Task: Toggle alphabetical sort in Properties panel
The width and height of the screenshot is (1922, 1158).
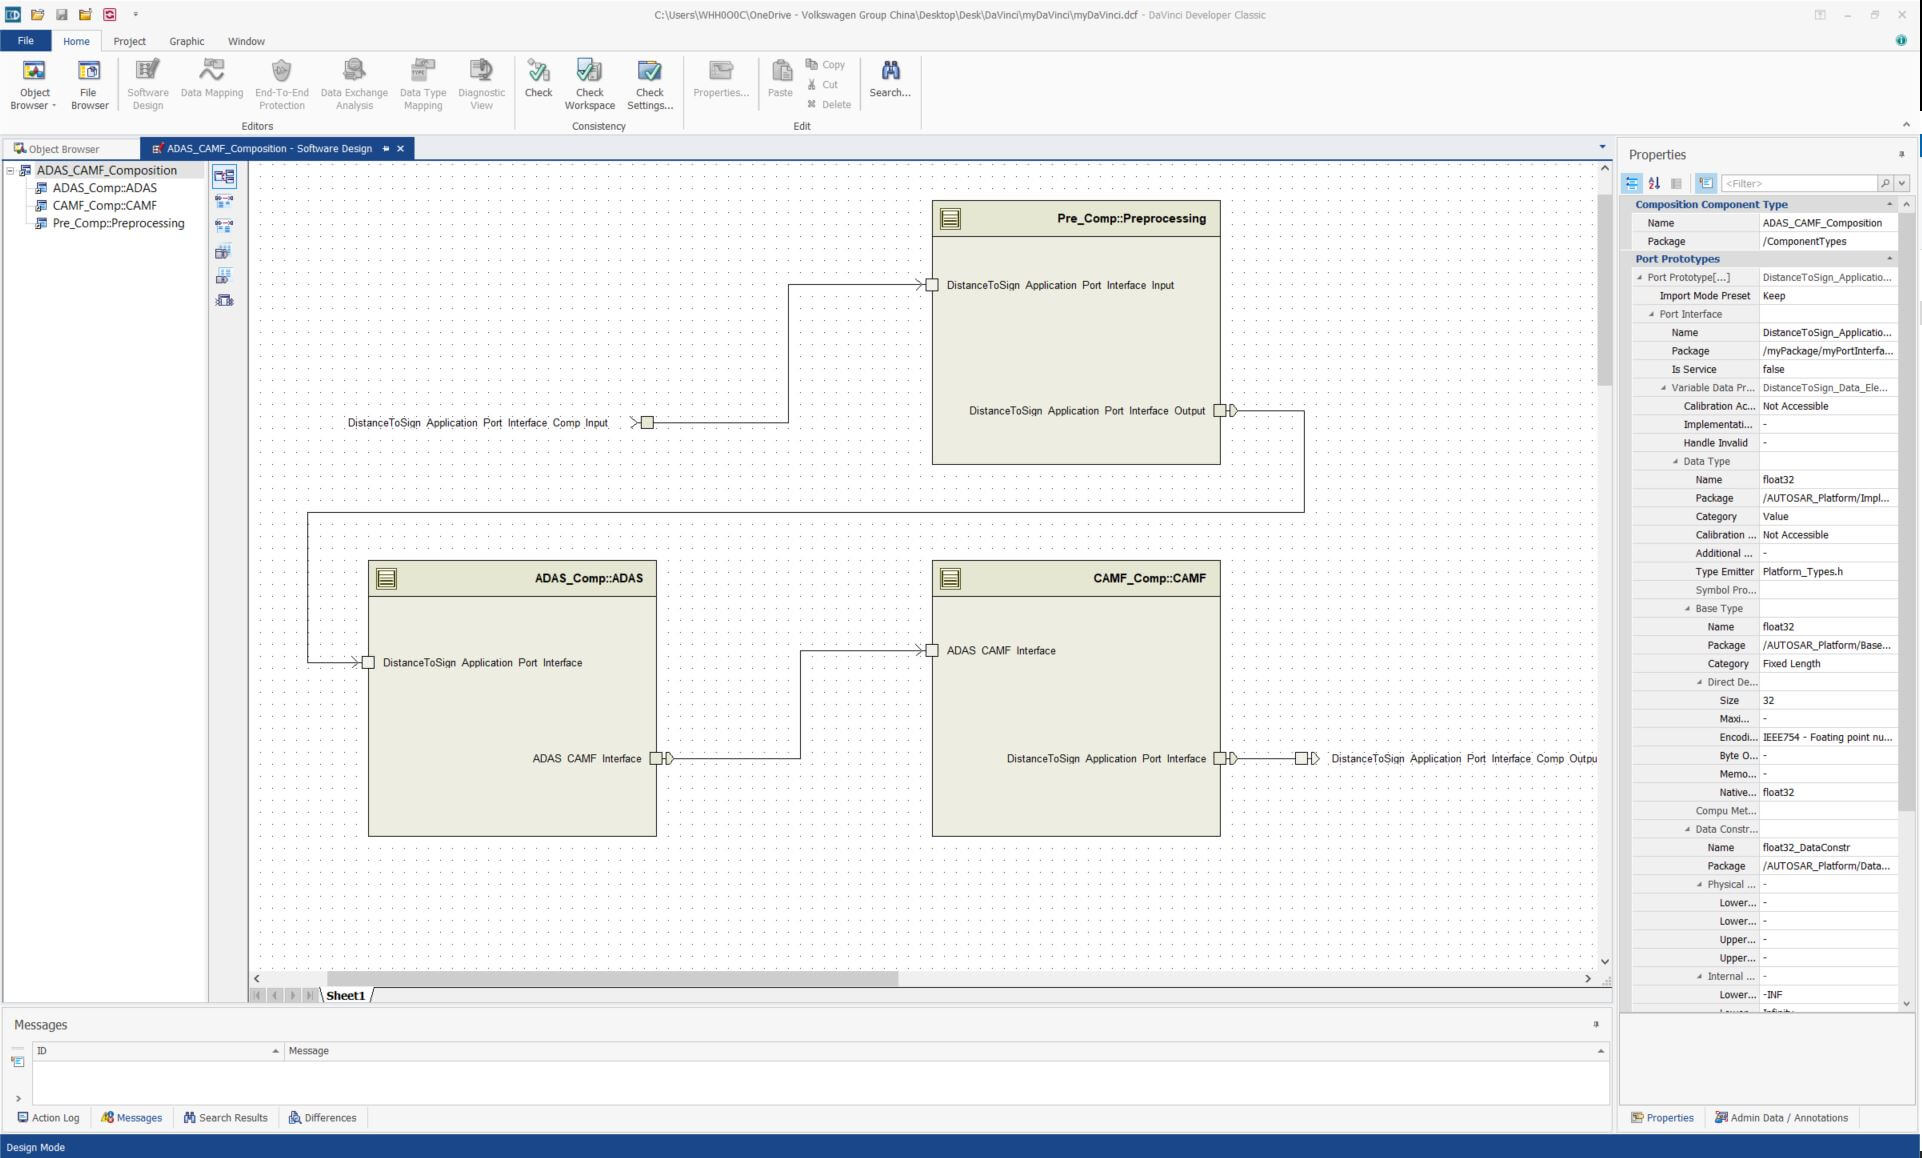Action: click(1654, 183)
